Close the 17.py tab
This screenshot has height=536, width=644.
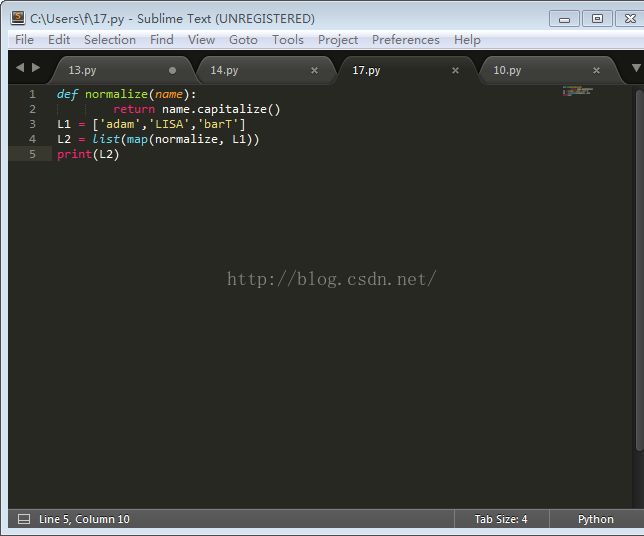click(455, 71)
